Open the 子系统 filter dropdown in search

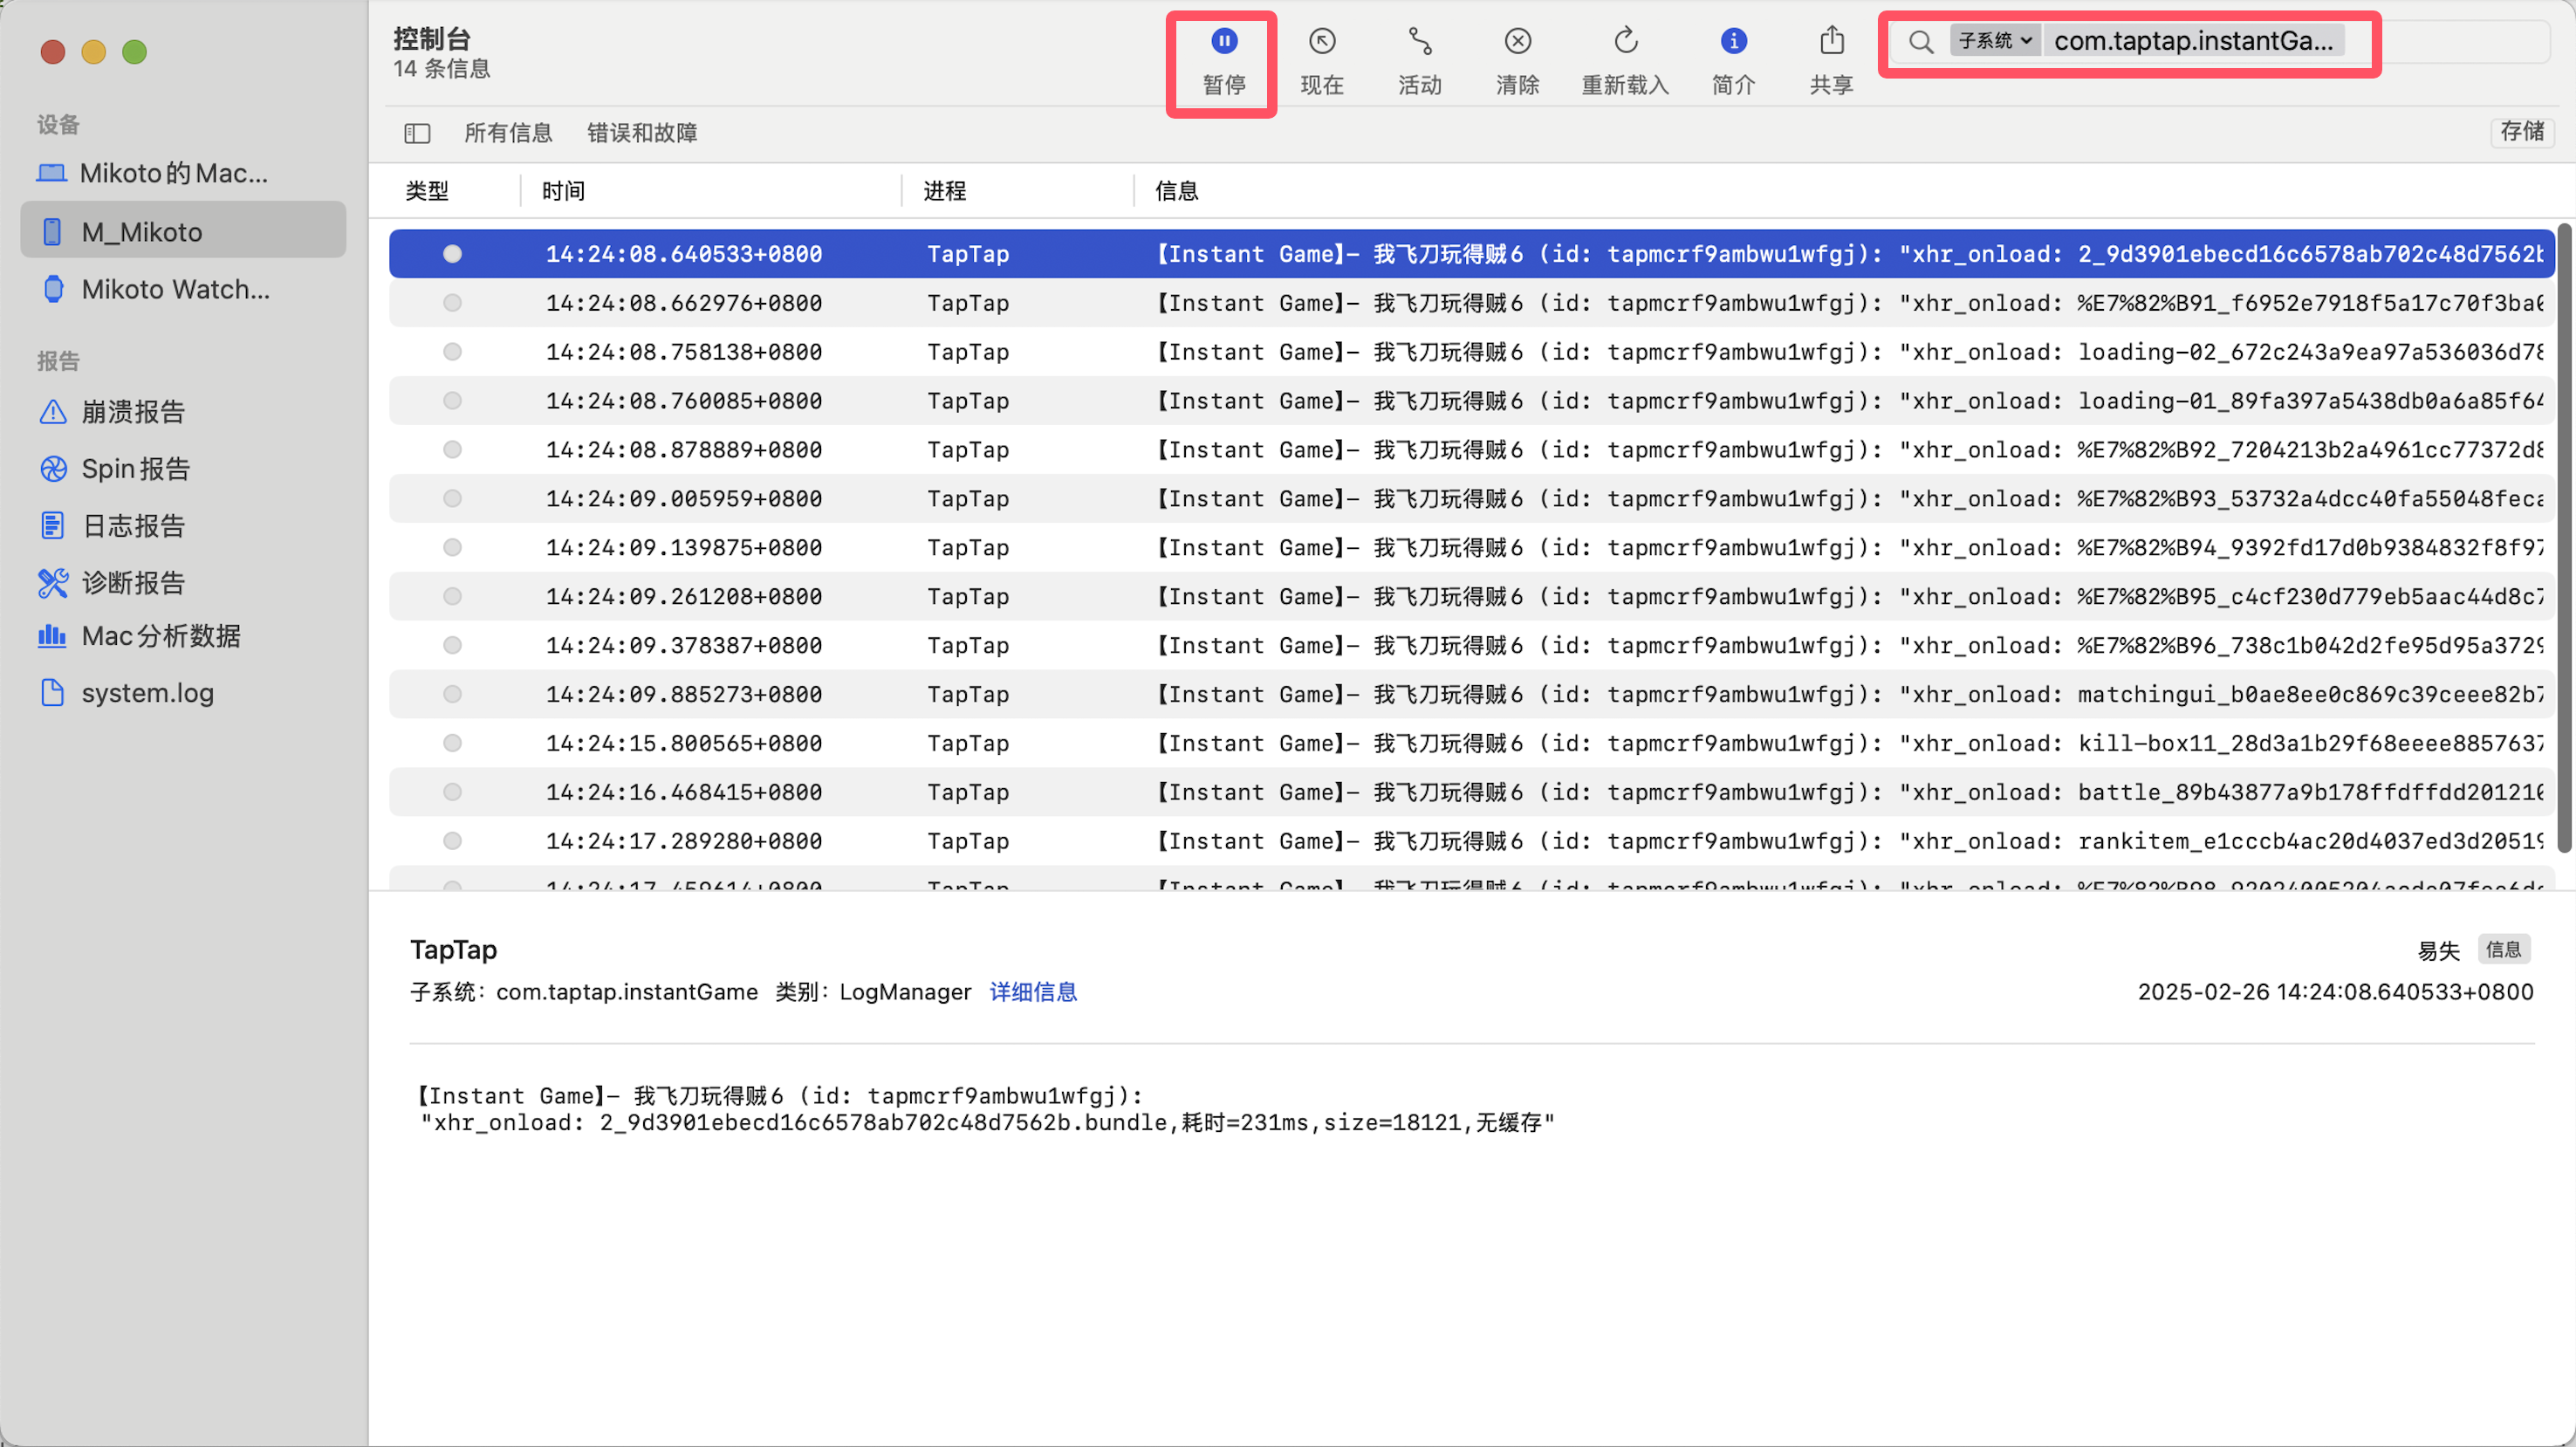(1994, 41)
